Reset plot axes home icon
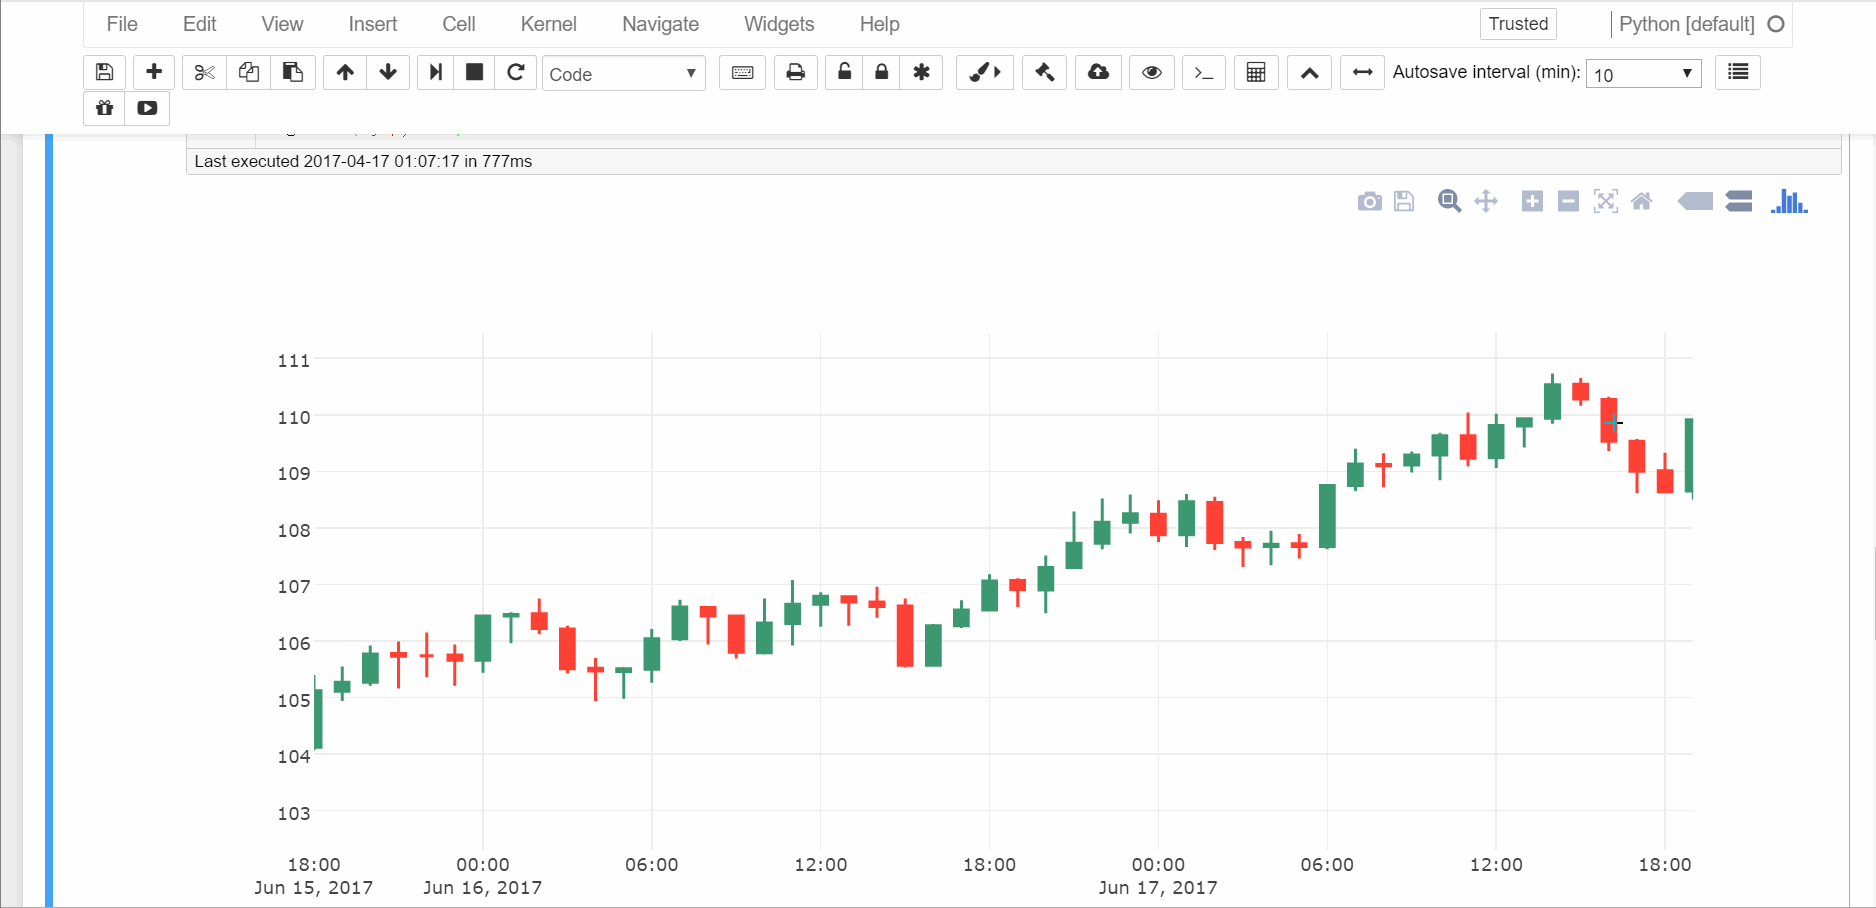Screen dimensions: 1876x908 click(1641, 202)
